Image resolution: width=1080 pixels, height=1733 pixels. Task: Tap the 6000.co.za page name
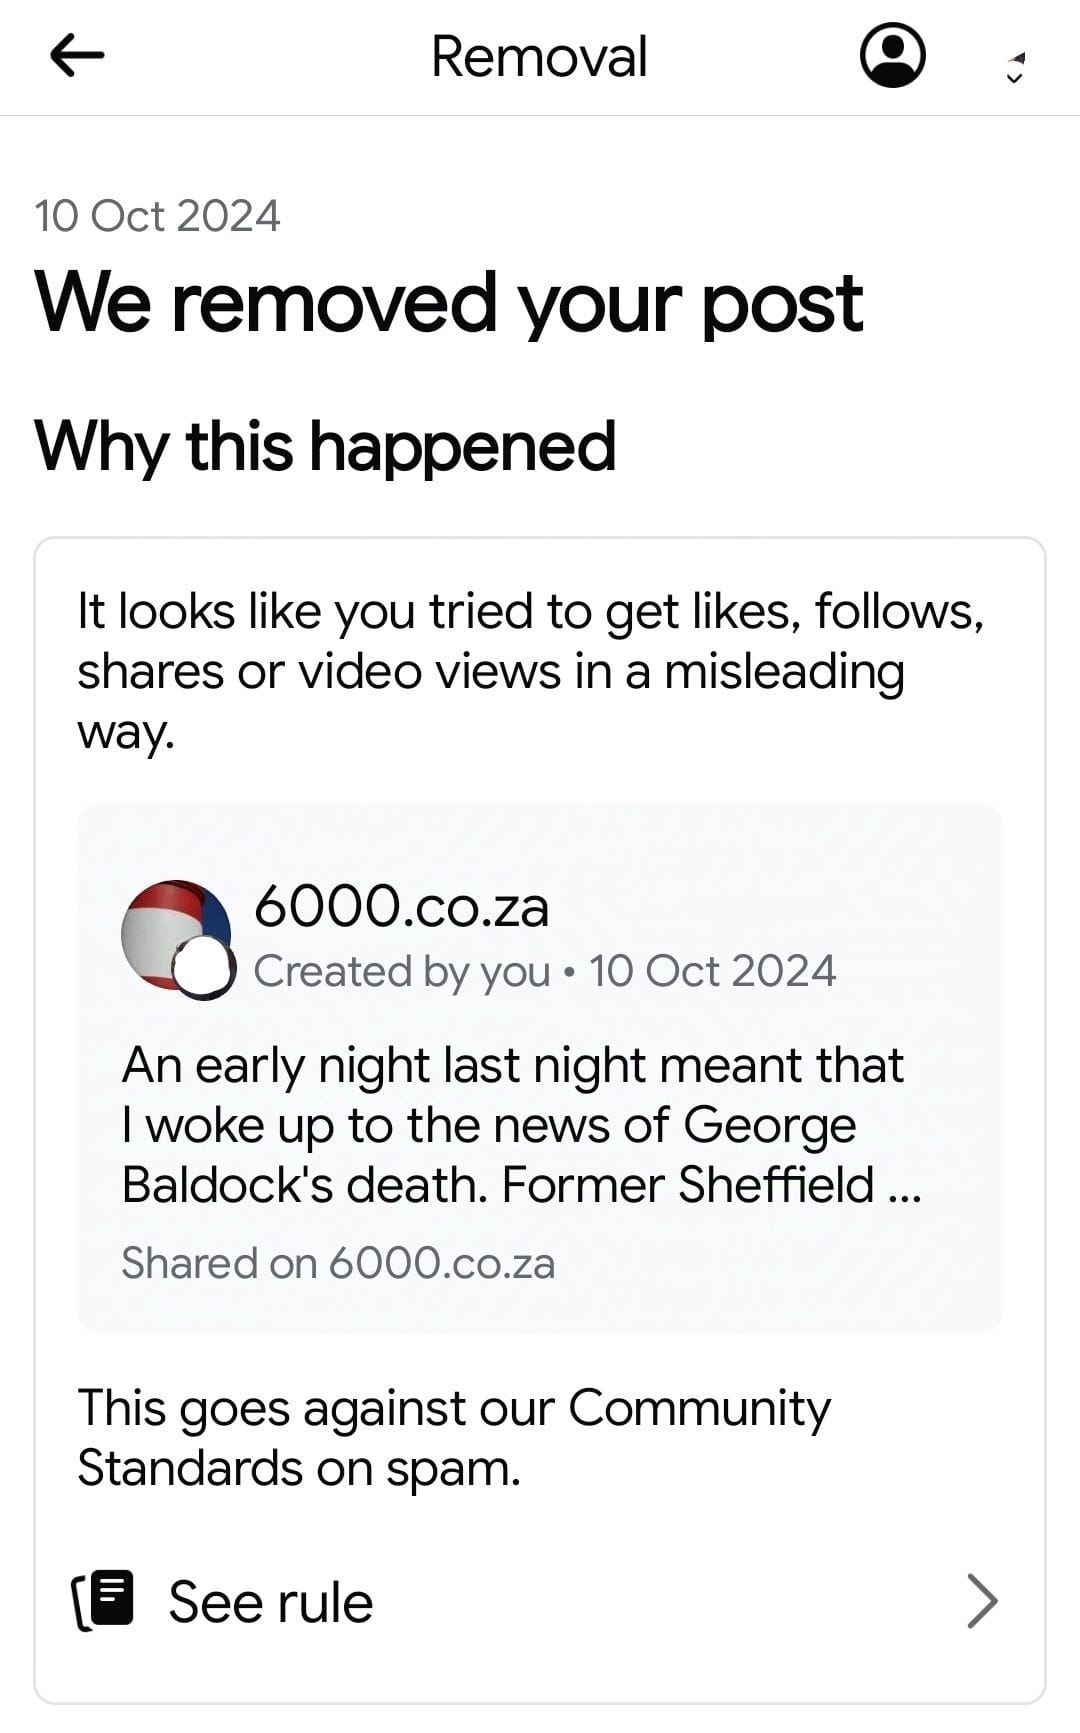click(401, 907)
